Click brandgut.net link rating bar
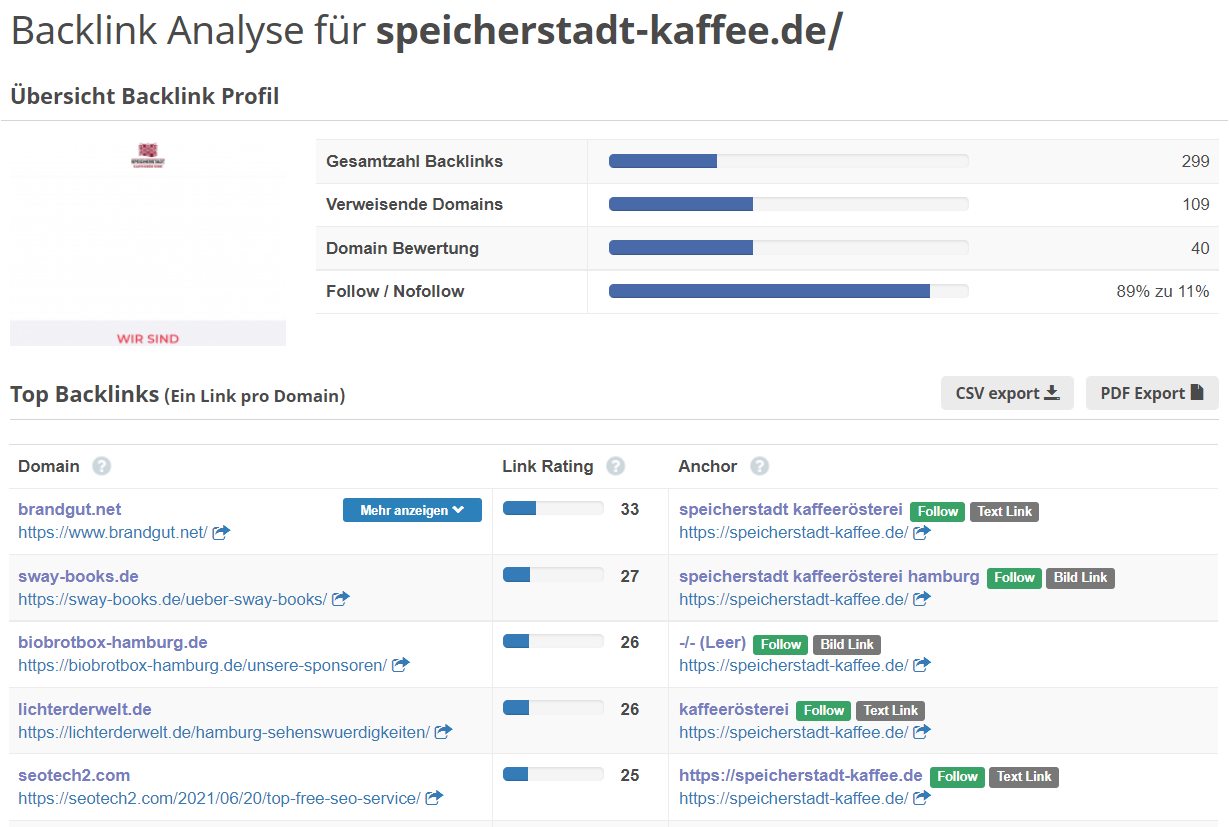 pyautogui.click(x=553, y=508)
